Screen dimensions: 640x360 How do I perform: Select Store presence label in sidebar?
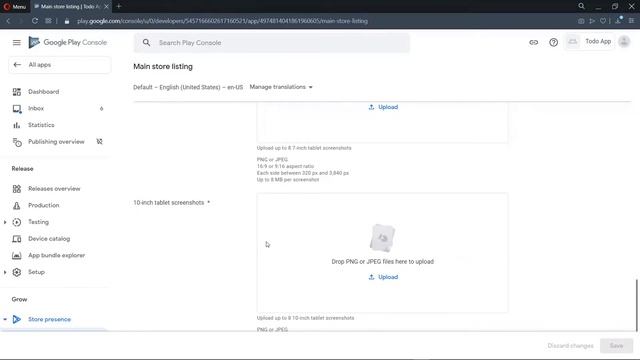(49, 319)
